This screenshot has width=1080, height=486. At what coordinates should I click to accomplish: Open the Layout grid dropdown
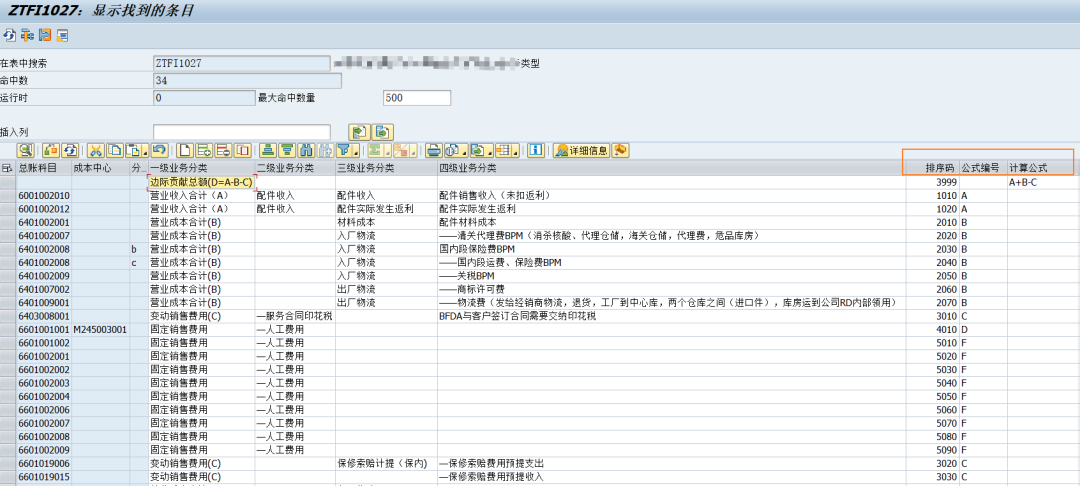pyautogui.click(x=508, y=150)
